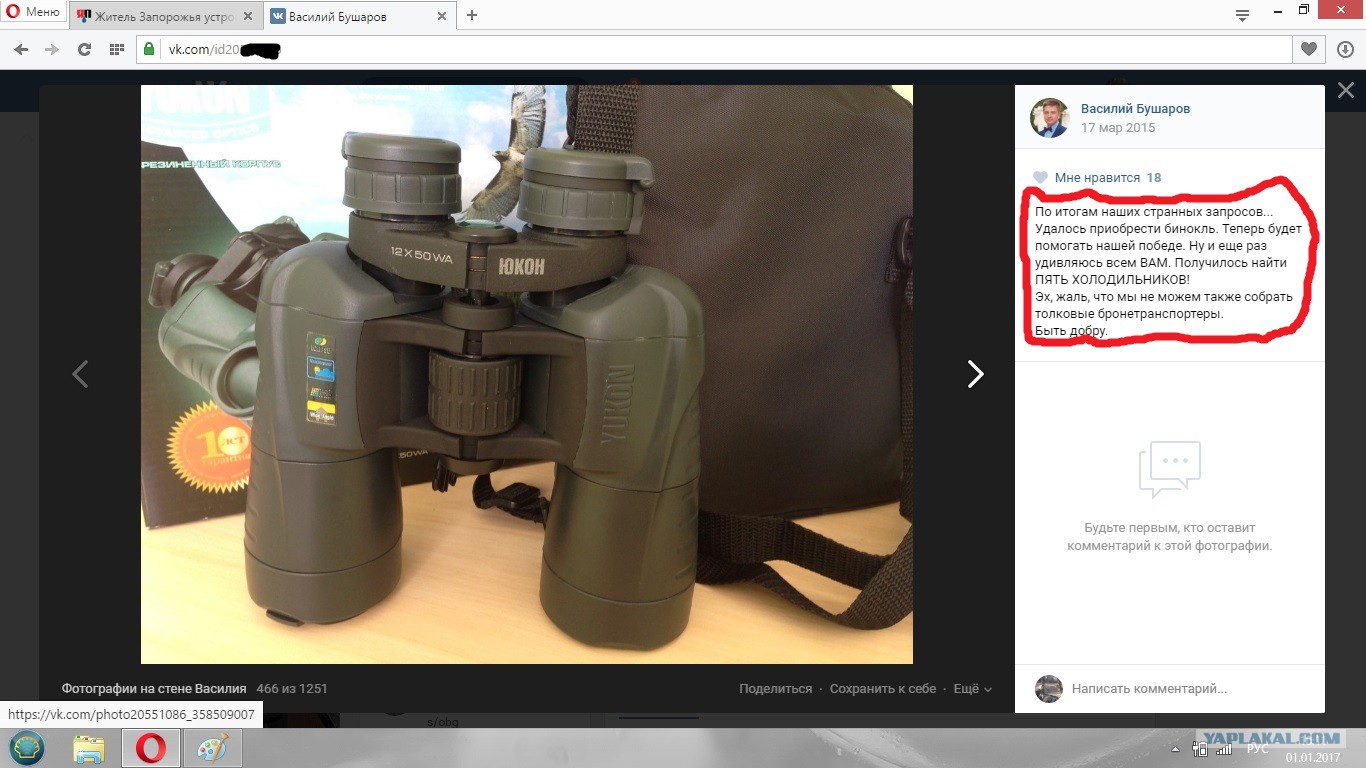Show the next photo
The image size is (1366, 768).
tap(975, 374)
